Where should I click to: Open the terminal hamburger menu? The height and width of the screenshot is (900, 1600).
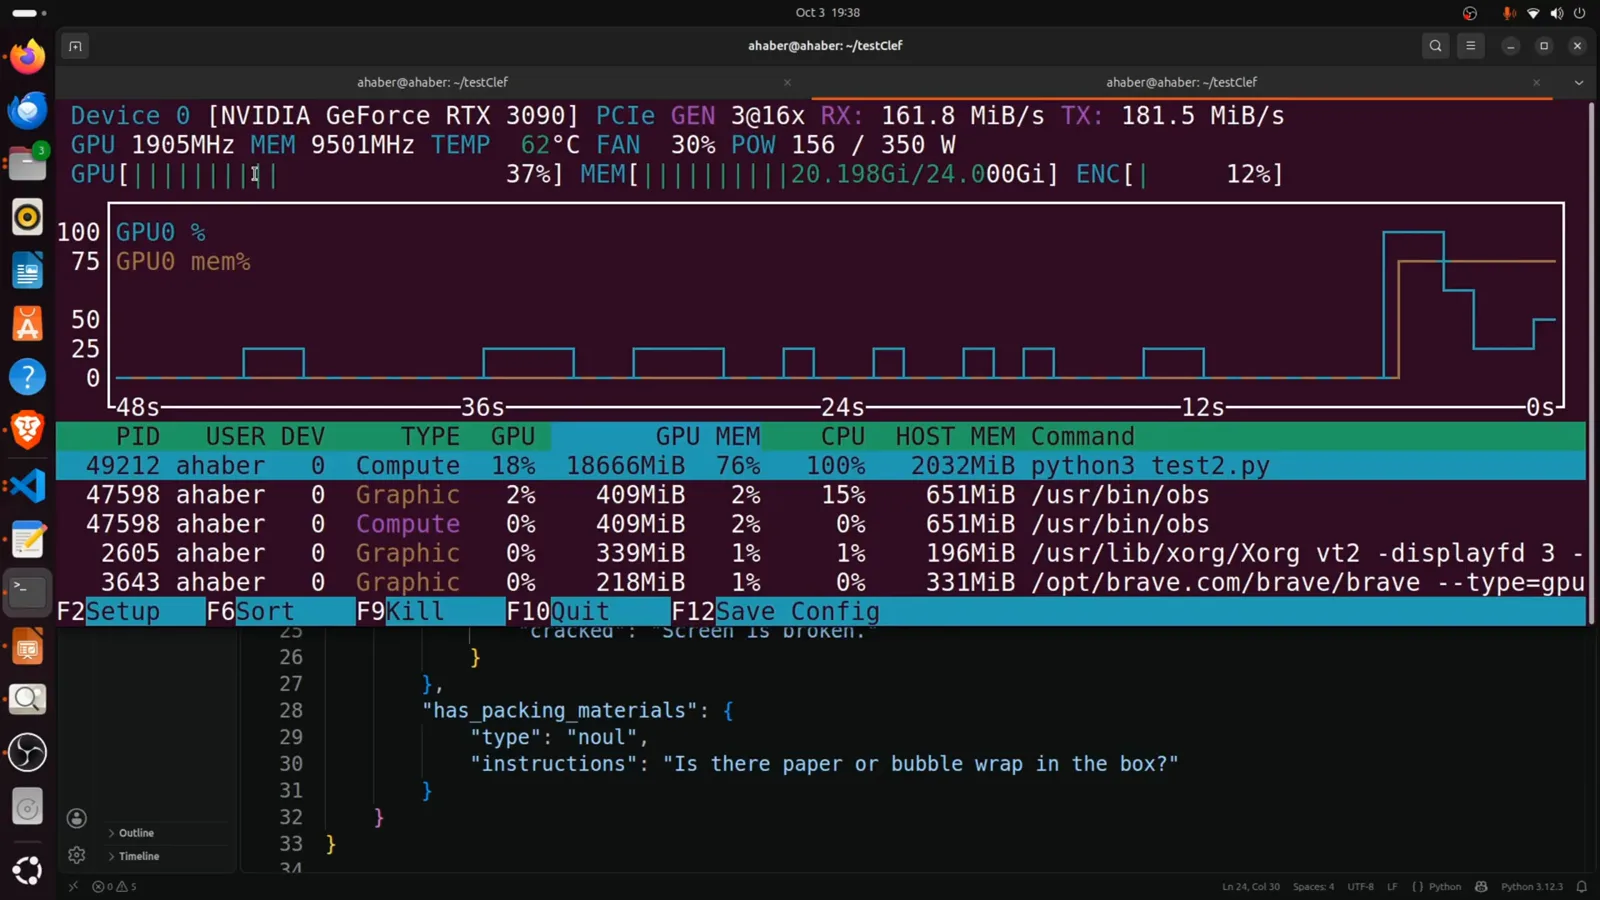(1470, 46)
